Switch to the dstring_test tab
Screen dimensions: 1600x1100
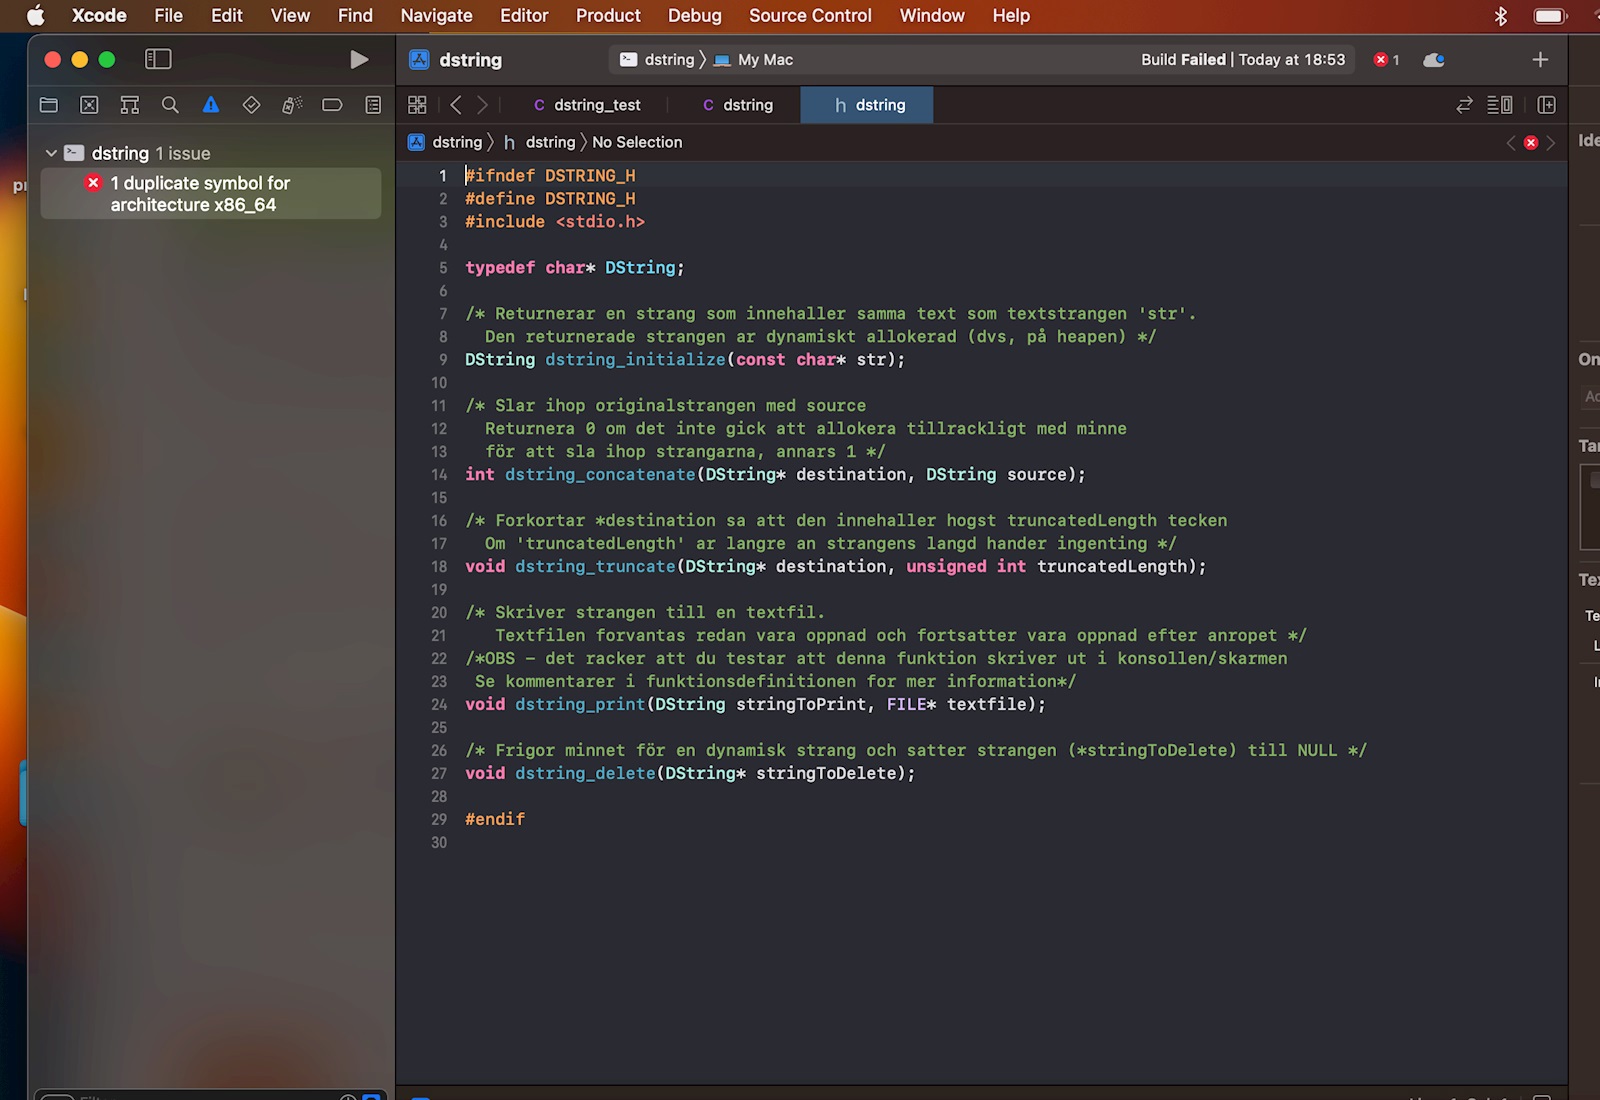coord(587,105)
